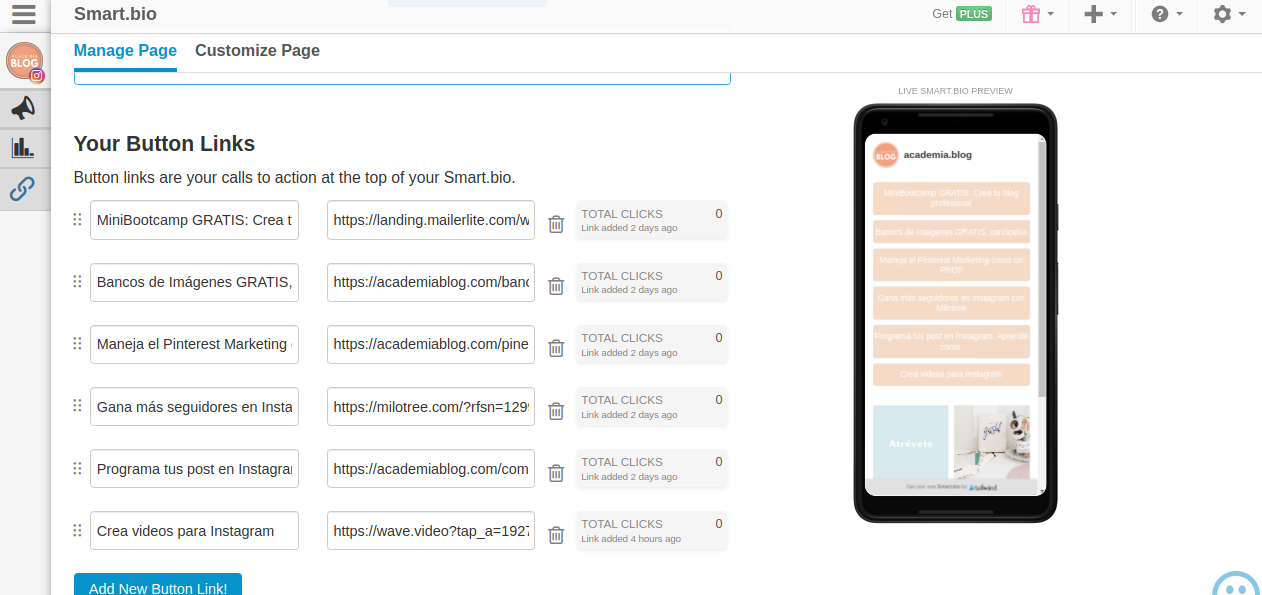Click total clicks stat for Crea videos row
Screen dimensions: 1262x595
652,530
